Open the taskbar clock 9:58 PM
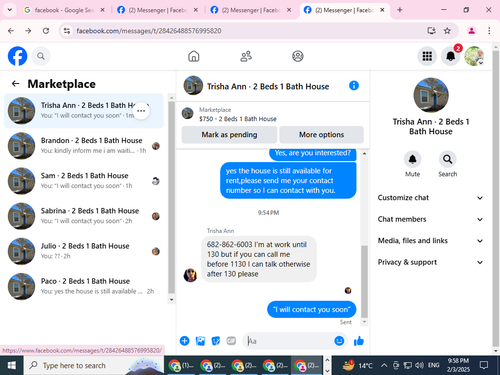The width and height of the screenshot is (500, 375). click(x=458, y=365)
